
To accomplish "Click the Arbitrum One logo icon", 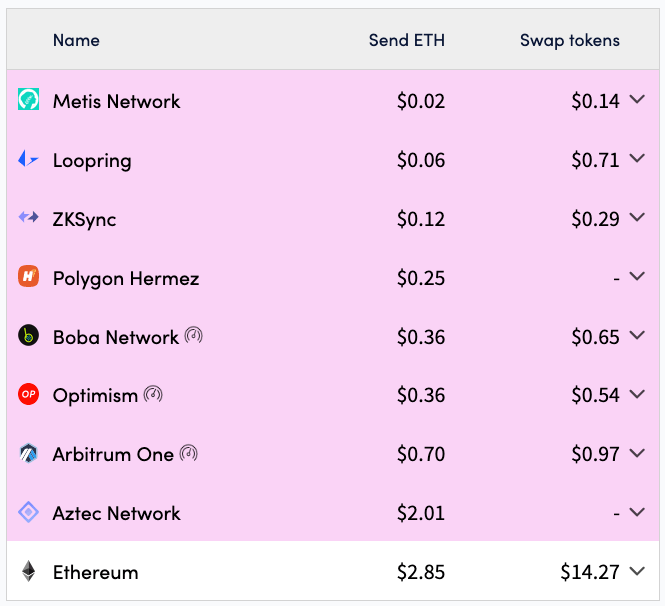I will tap(28, 453).
